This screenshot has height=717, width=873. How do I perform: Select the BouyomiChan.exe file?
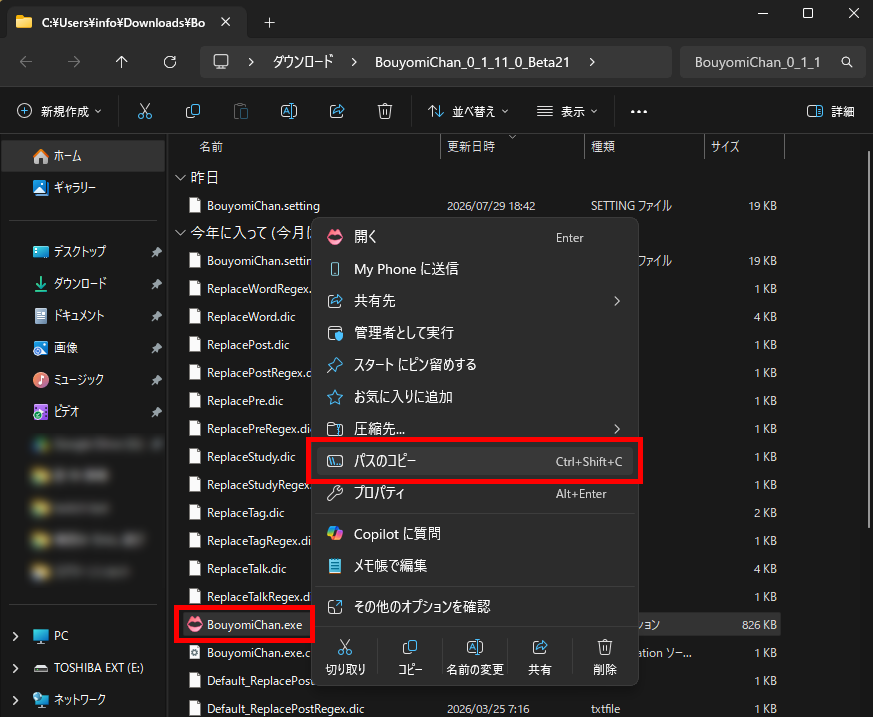click(x=254, y=625)
